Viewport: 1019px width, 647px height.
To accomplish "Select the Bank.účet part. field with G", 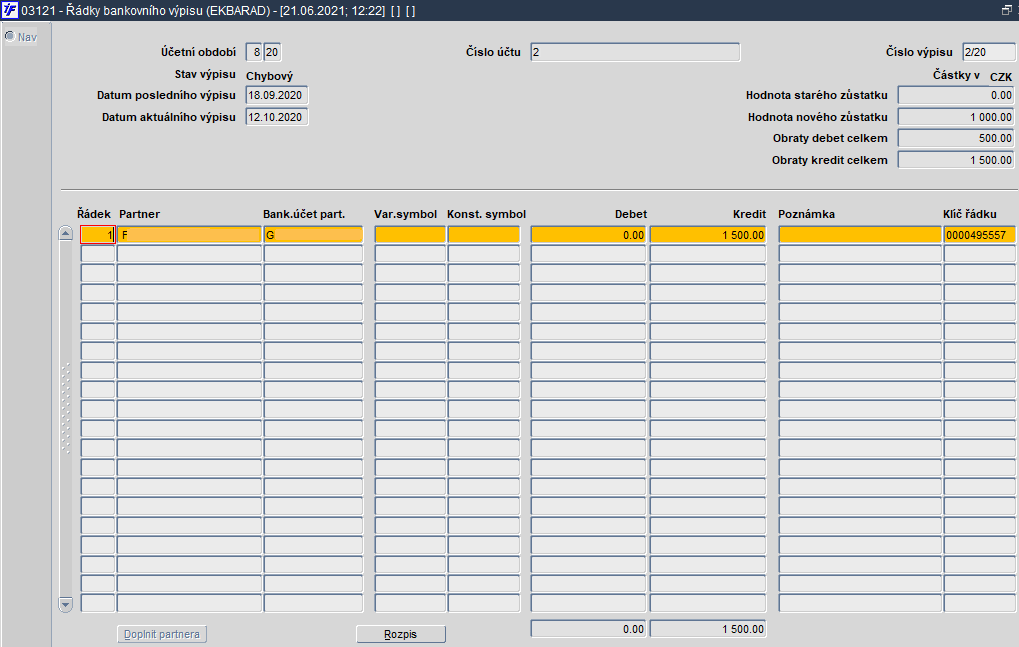I will [313, 235].
